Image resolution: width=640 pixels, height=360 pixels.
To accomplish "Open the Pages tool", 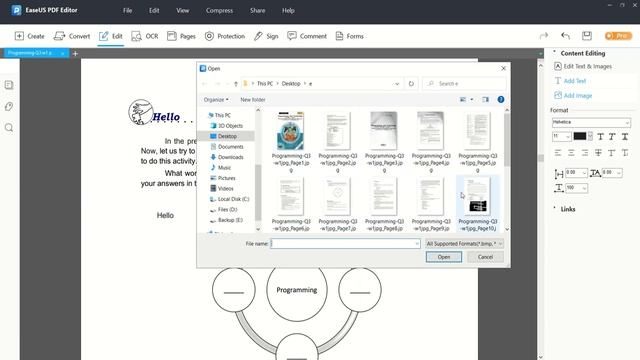I will (181, 36).
